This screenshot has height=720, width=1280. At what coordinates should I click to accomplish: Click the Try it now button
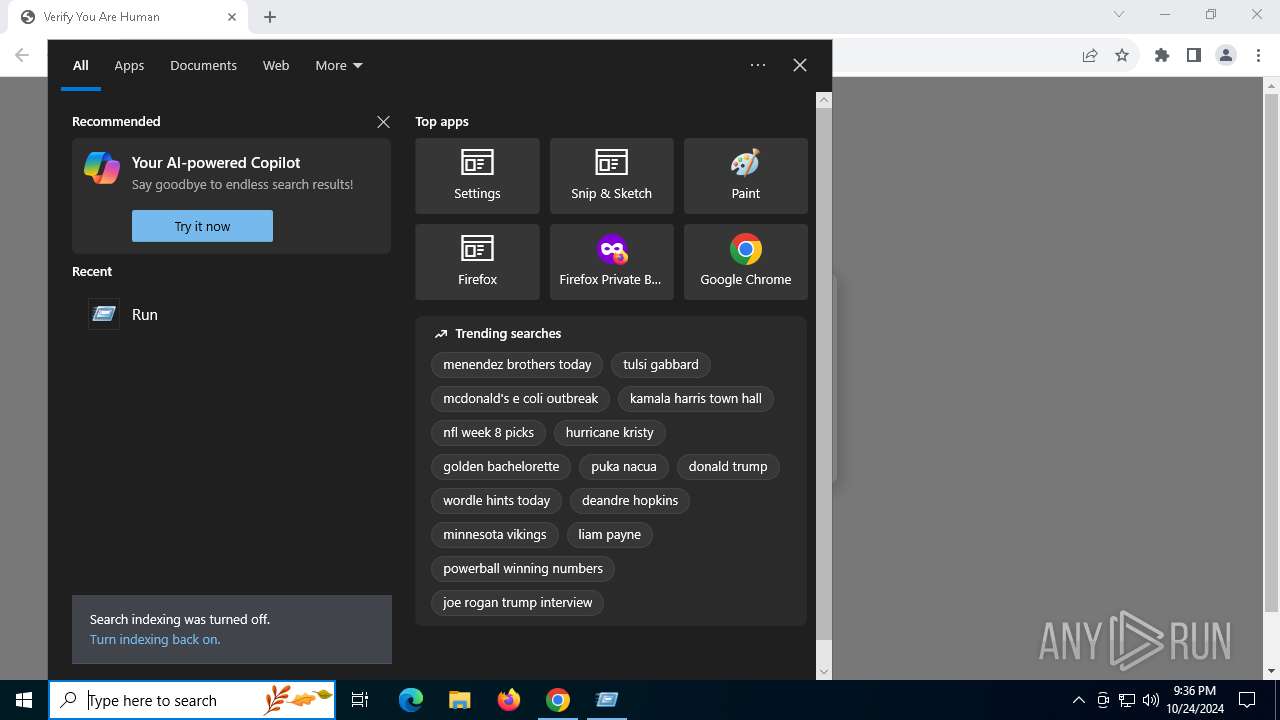coord(202,226)
